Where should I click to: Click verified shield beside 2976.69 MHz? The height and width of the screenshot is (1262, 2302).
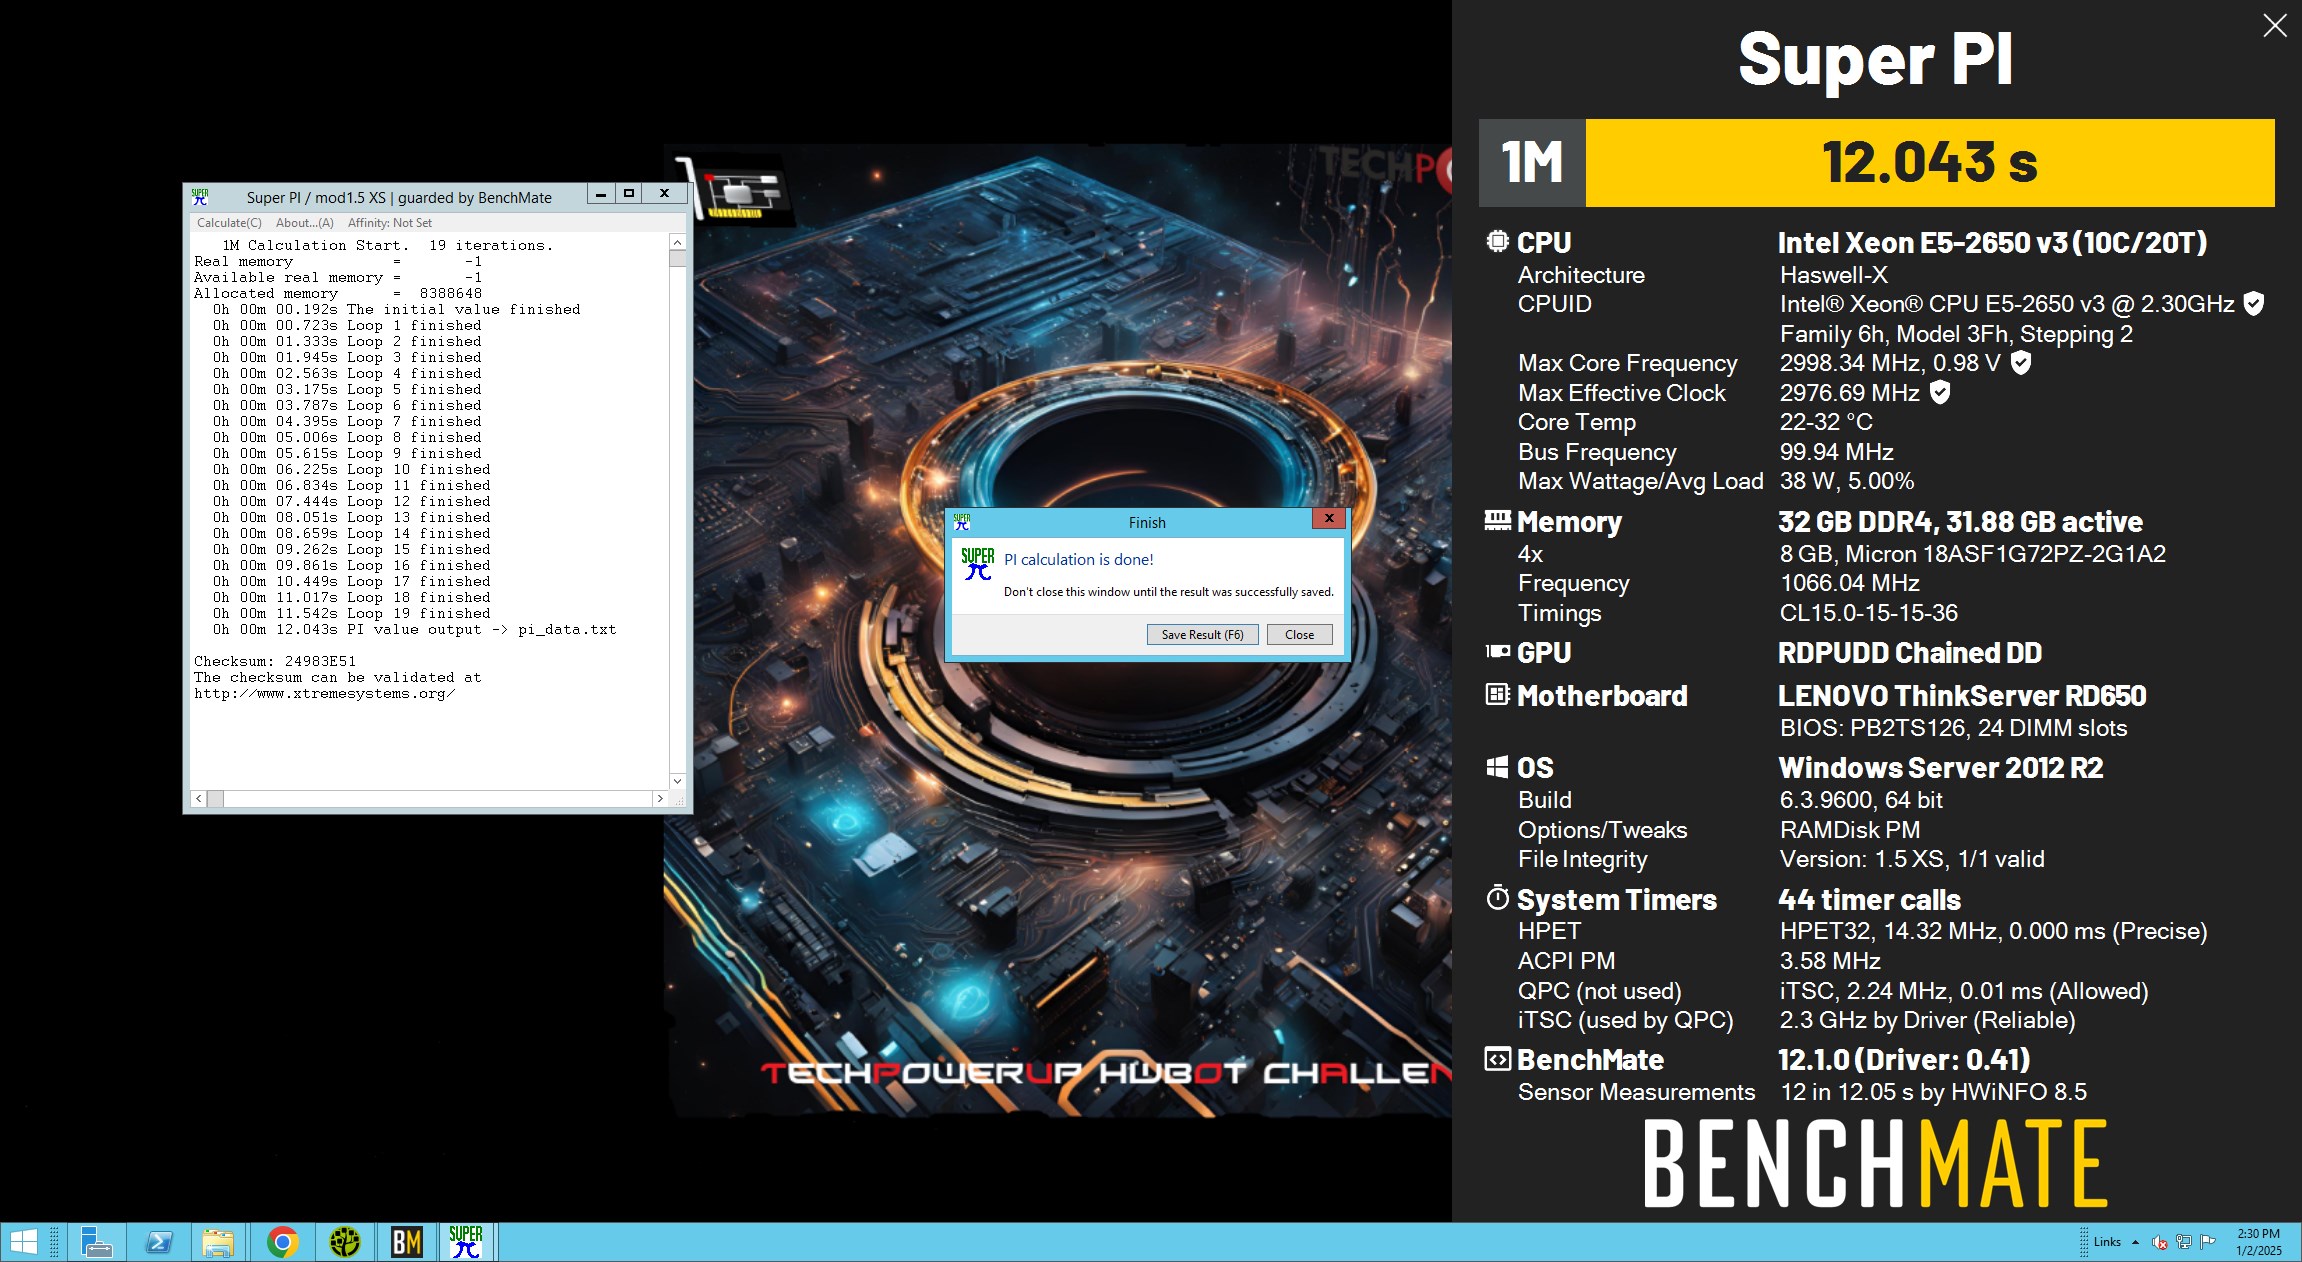click(x=1940, y=393)
